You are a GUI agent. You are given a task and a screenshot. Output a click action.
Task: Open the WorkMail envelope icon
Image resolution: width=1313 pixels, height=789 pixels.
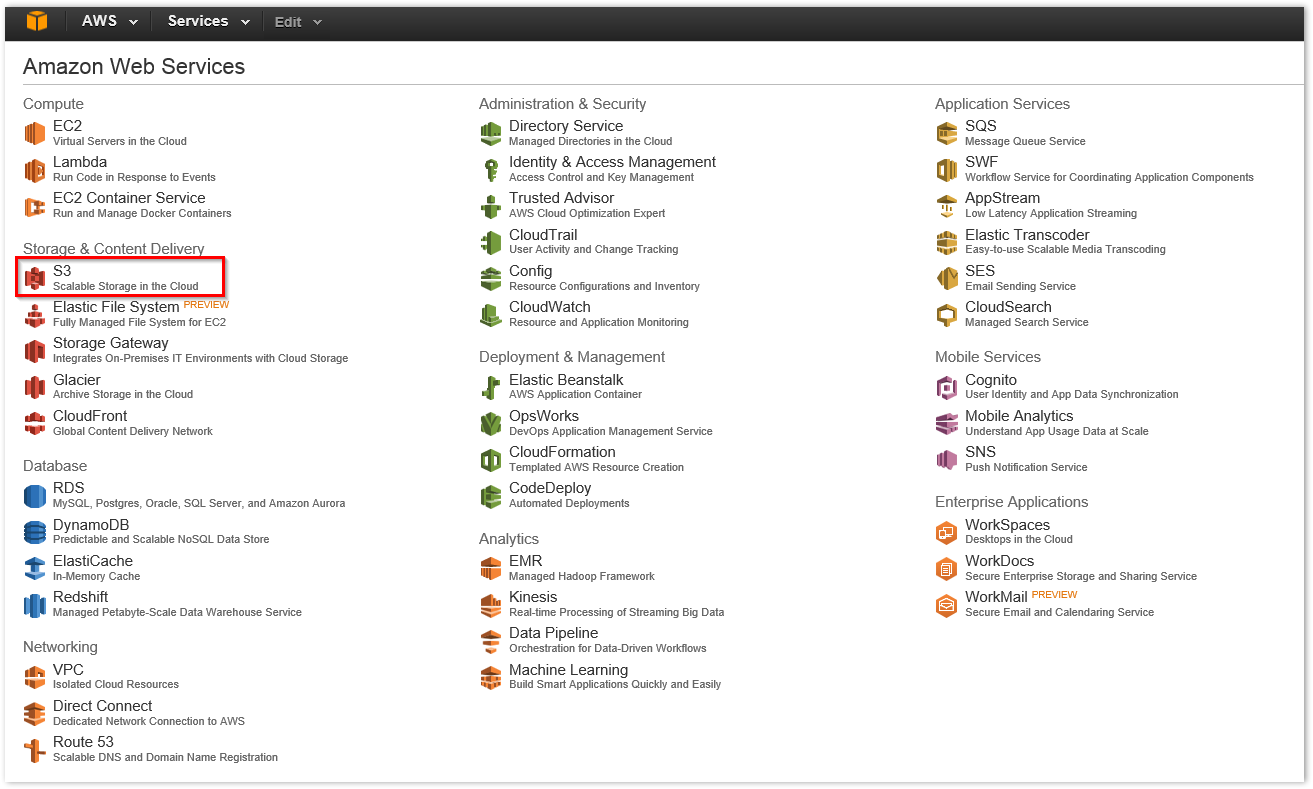[947, 605]
